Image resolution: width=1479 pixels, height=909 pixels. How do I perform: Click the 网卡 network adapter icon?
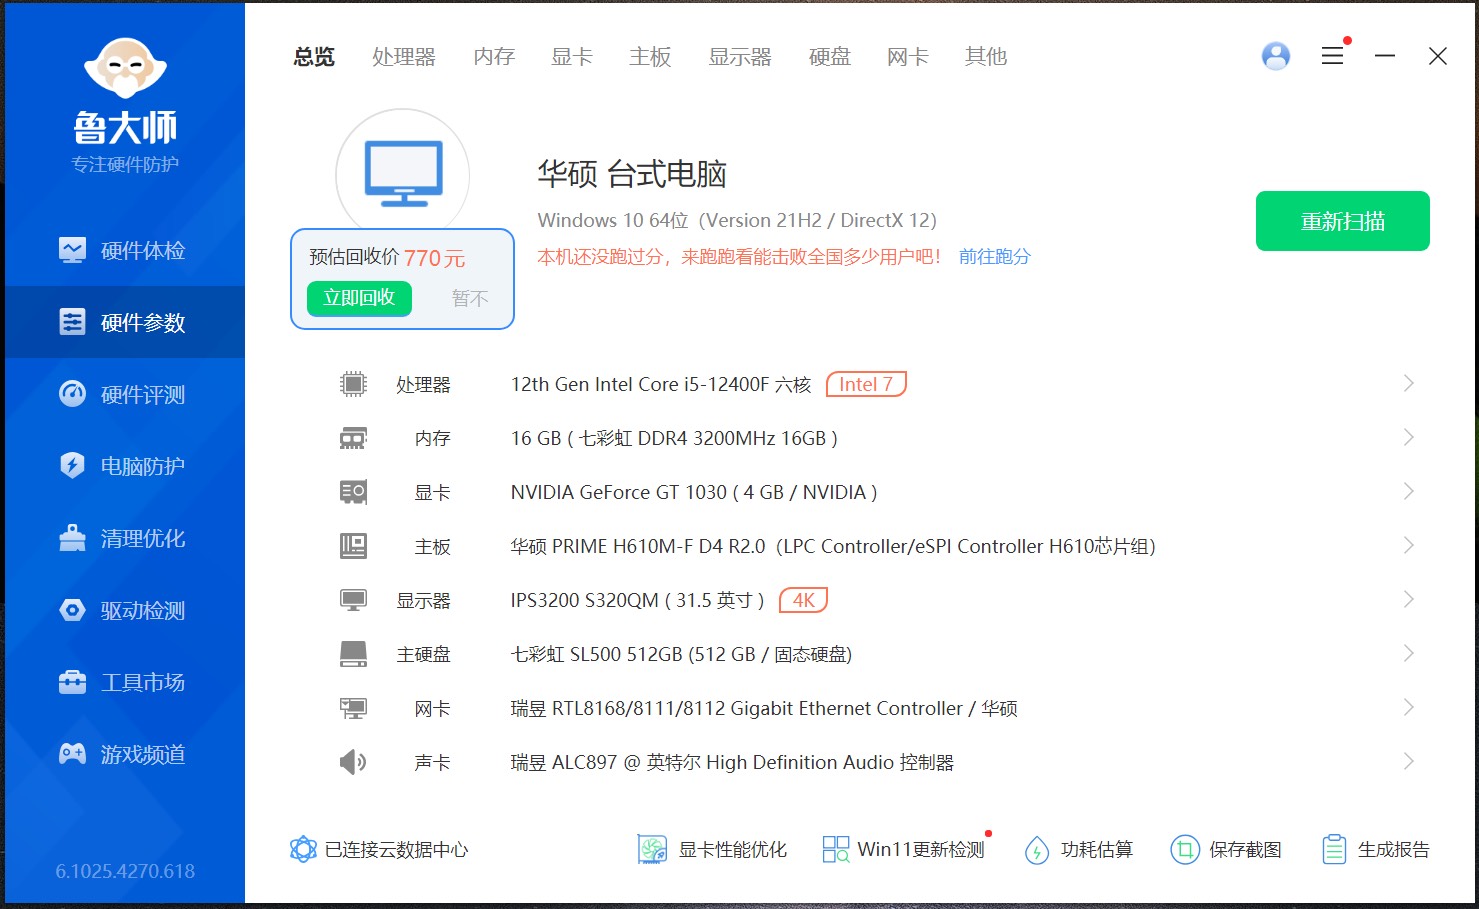353,708
